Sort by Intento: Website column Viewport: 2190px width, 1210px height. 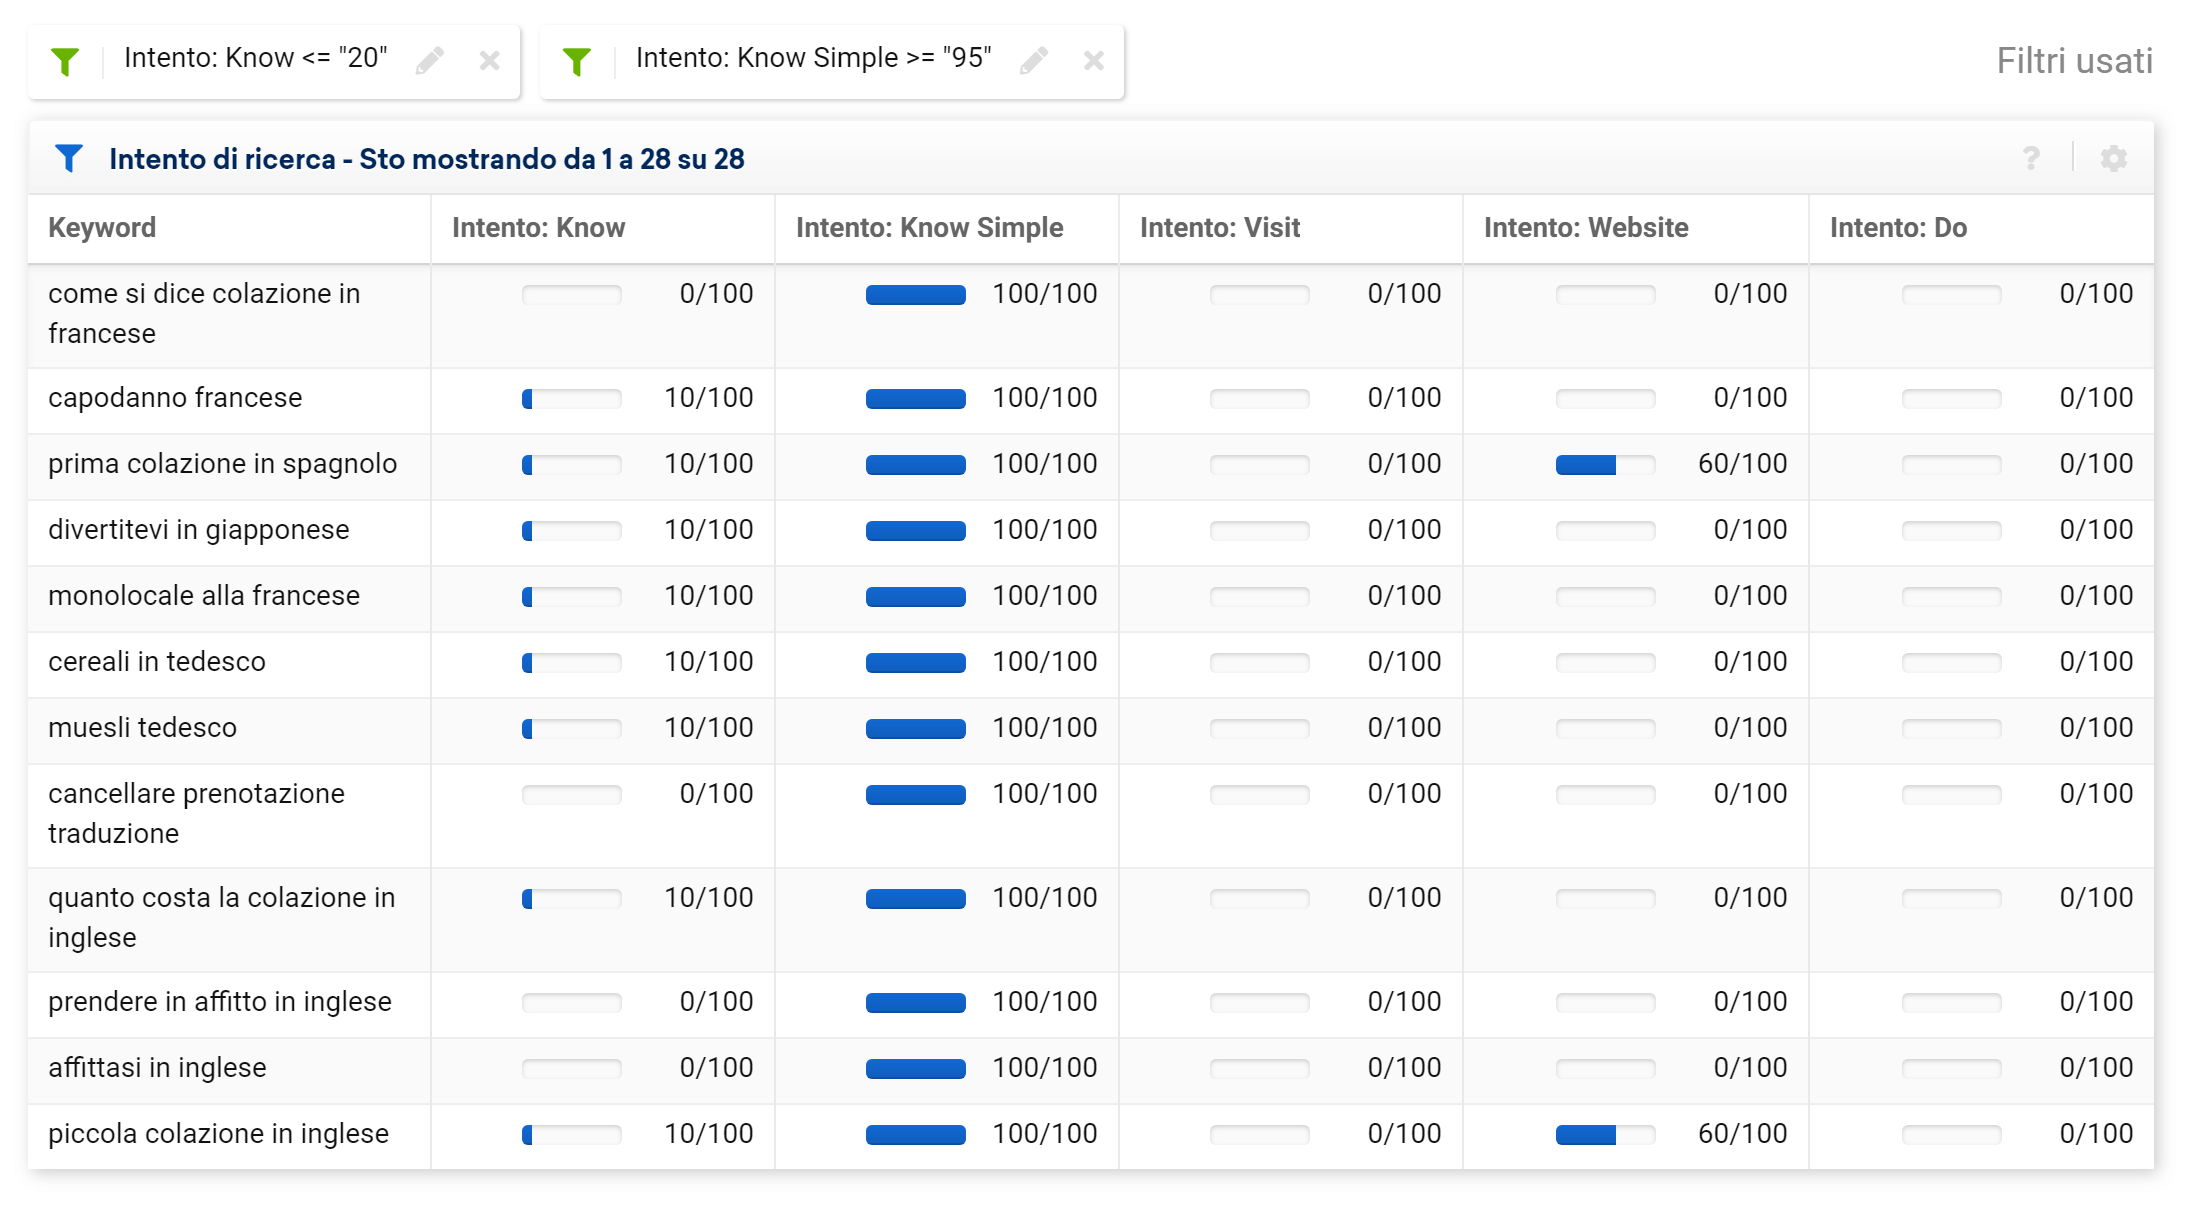click(1586, 228)
